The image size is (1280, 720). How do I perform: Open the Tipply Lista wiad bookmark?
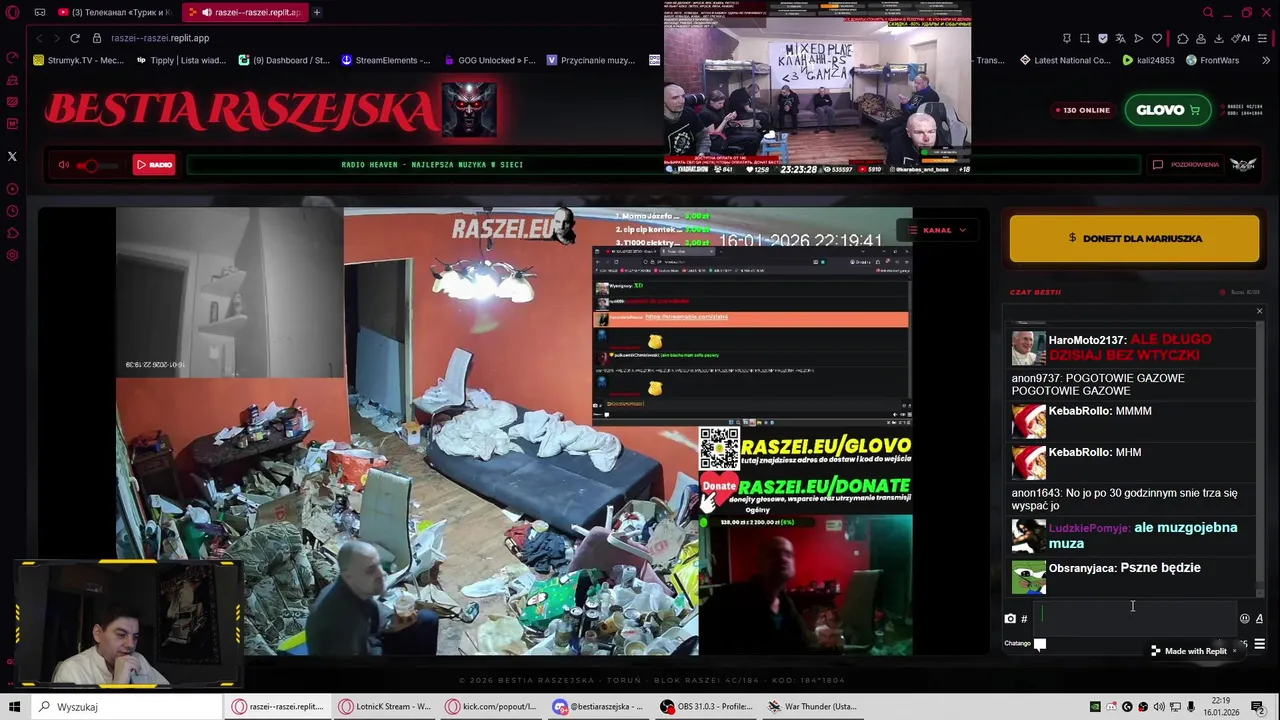[181, 60]
